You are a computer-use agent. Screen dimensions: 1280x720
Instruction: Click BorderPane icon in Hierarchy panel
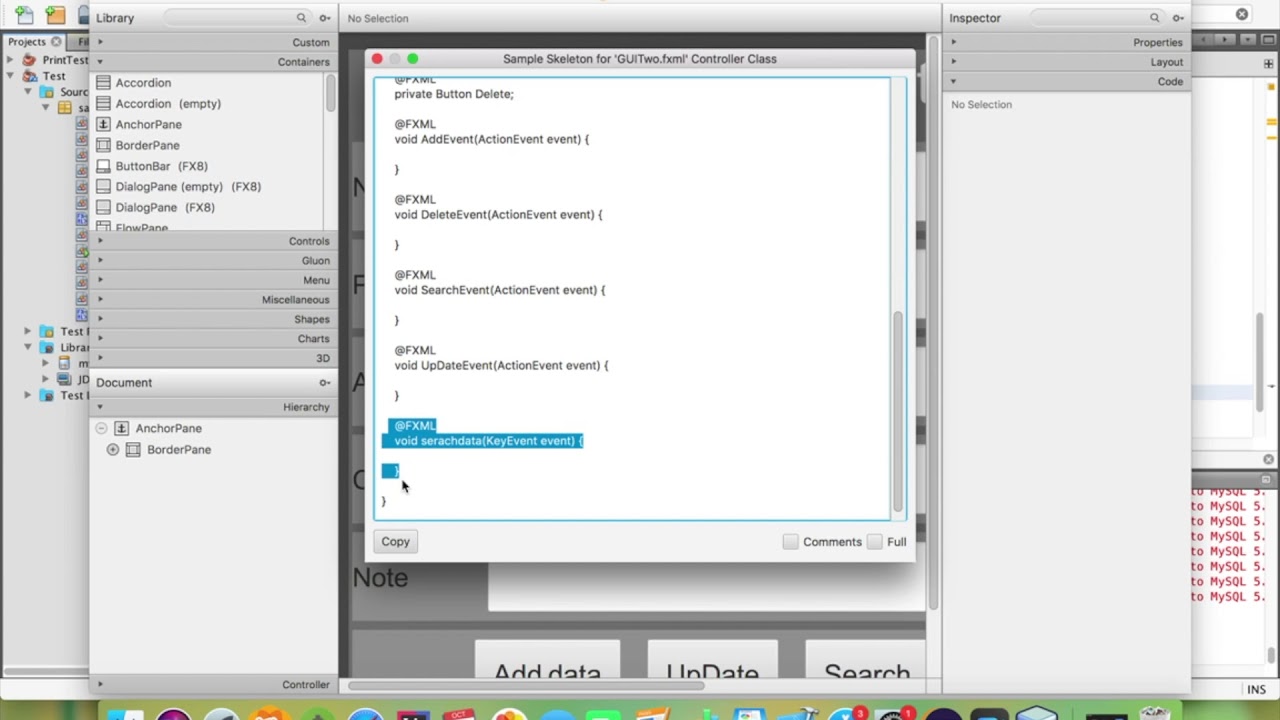click(x=133, y=450)
